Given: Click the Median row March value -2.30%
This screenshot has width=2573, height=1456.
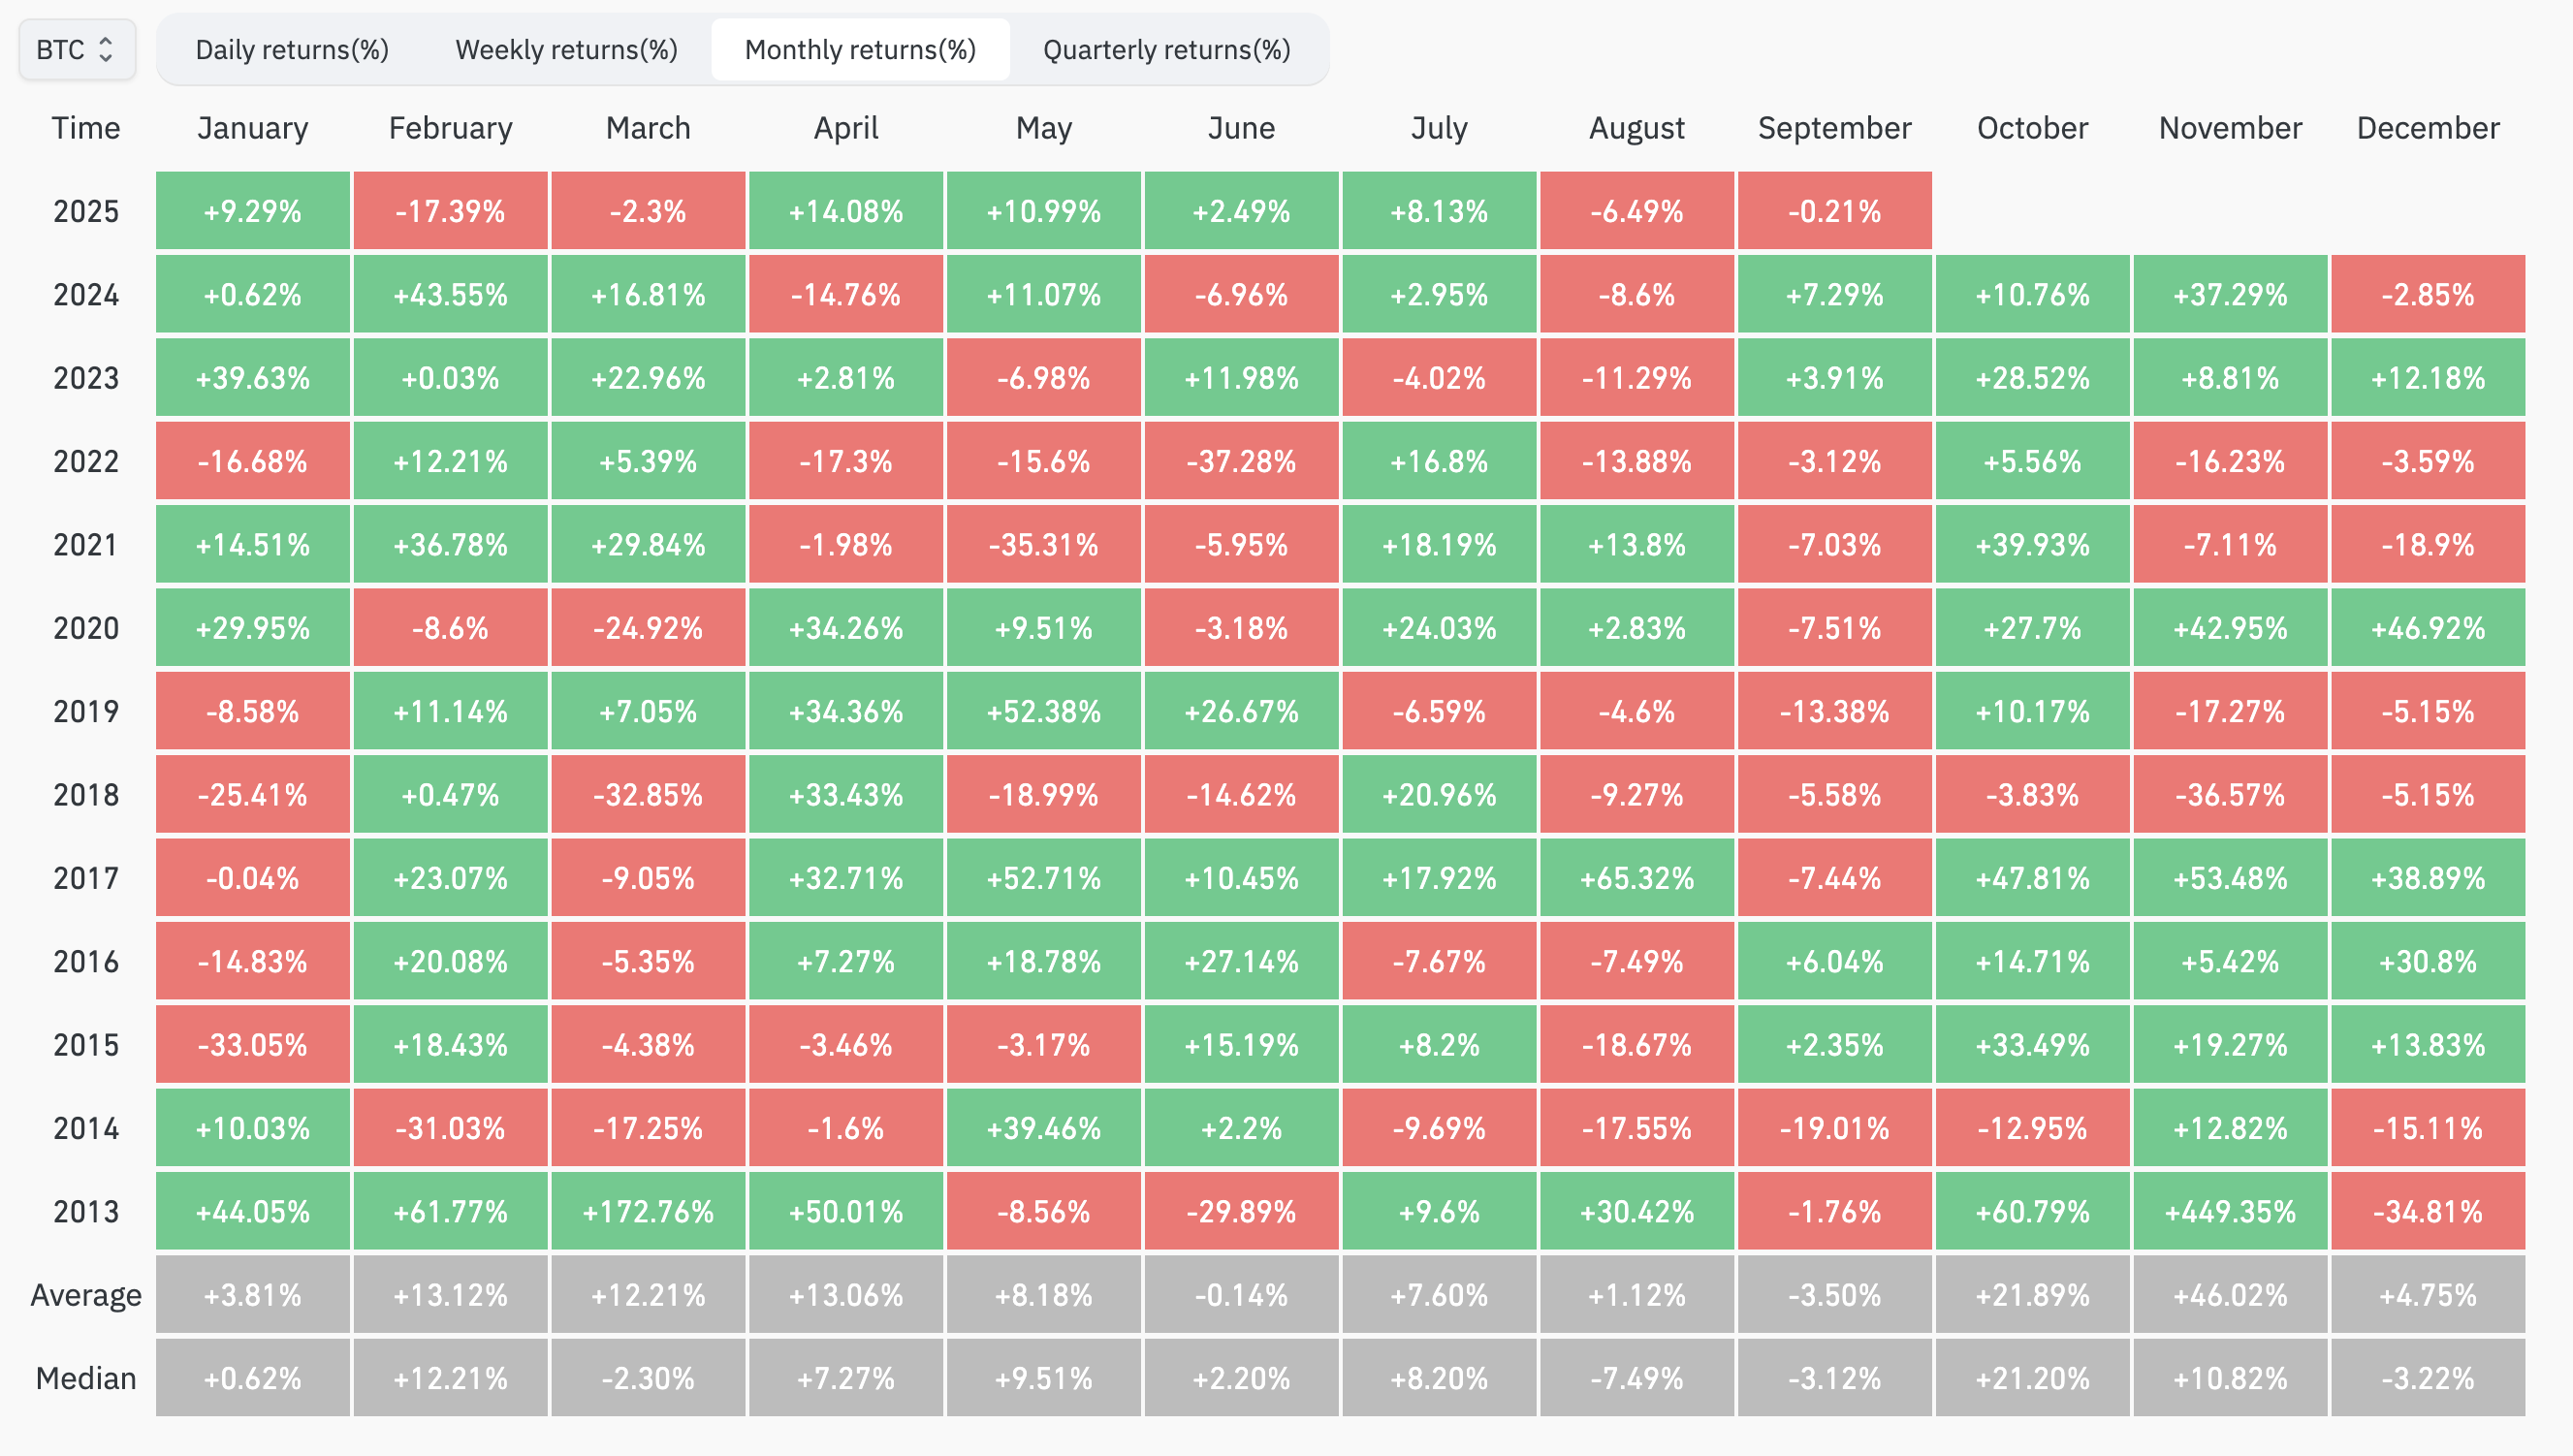Looking at the screenshot, I should click(x=647, y=1377).
